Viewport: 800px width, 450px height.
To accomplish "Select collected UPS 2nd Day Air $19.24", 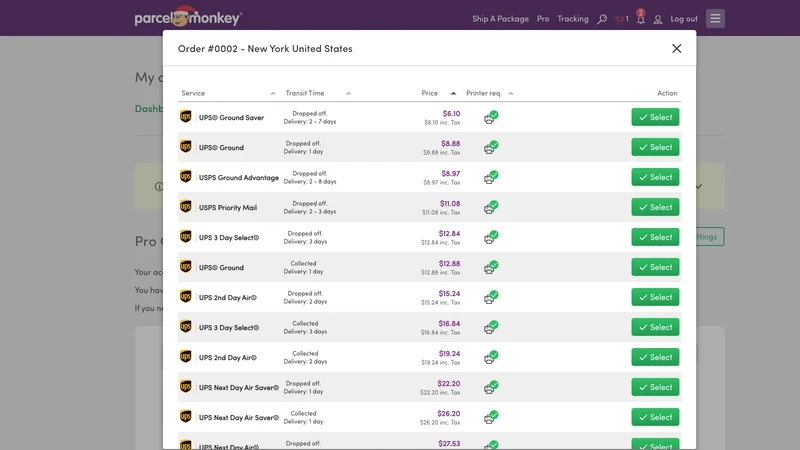I will (655, 357).
